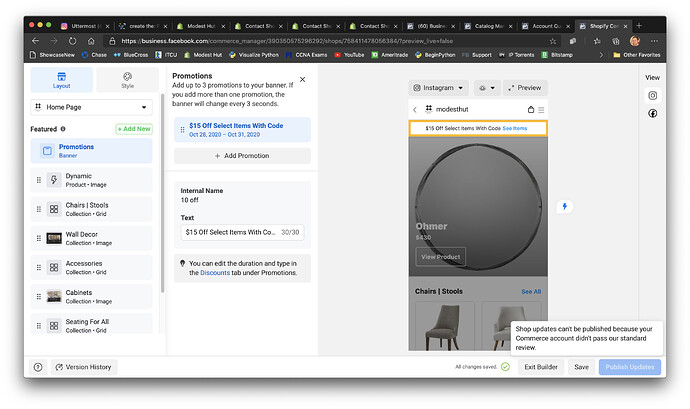Click the Featured info icon
The height and width of the screenshot is (409, 690).
63,129
